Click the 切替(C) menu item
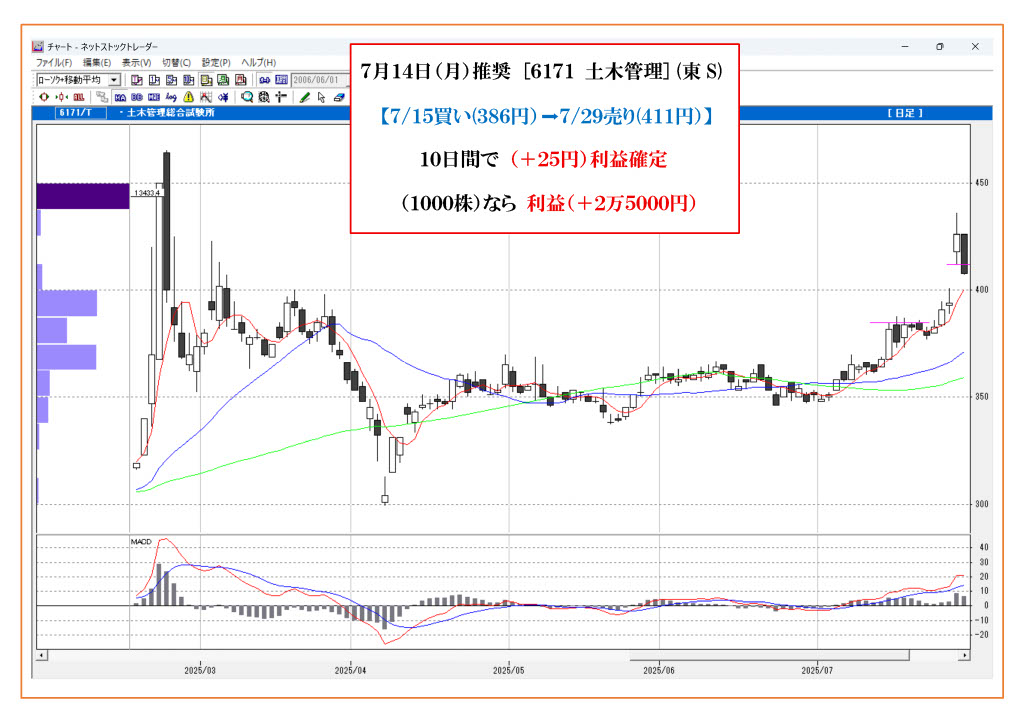1024x726 pixels. coord(176,62)
